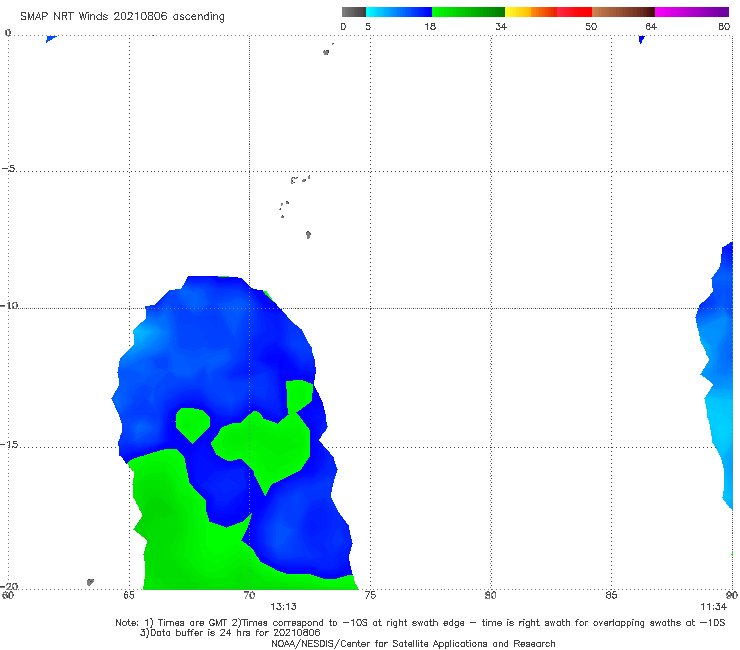This screenshot has width=740, height=650.
Task: Click the small island near 20S 63E
Action: tap(90, 582)
